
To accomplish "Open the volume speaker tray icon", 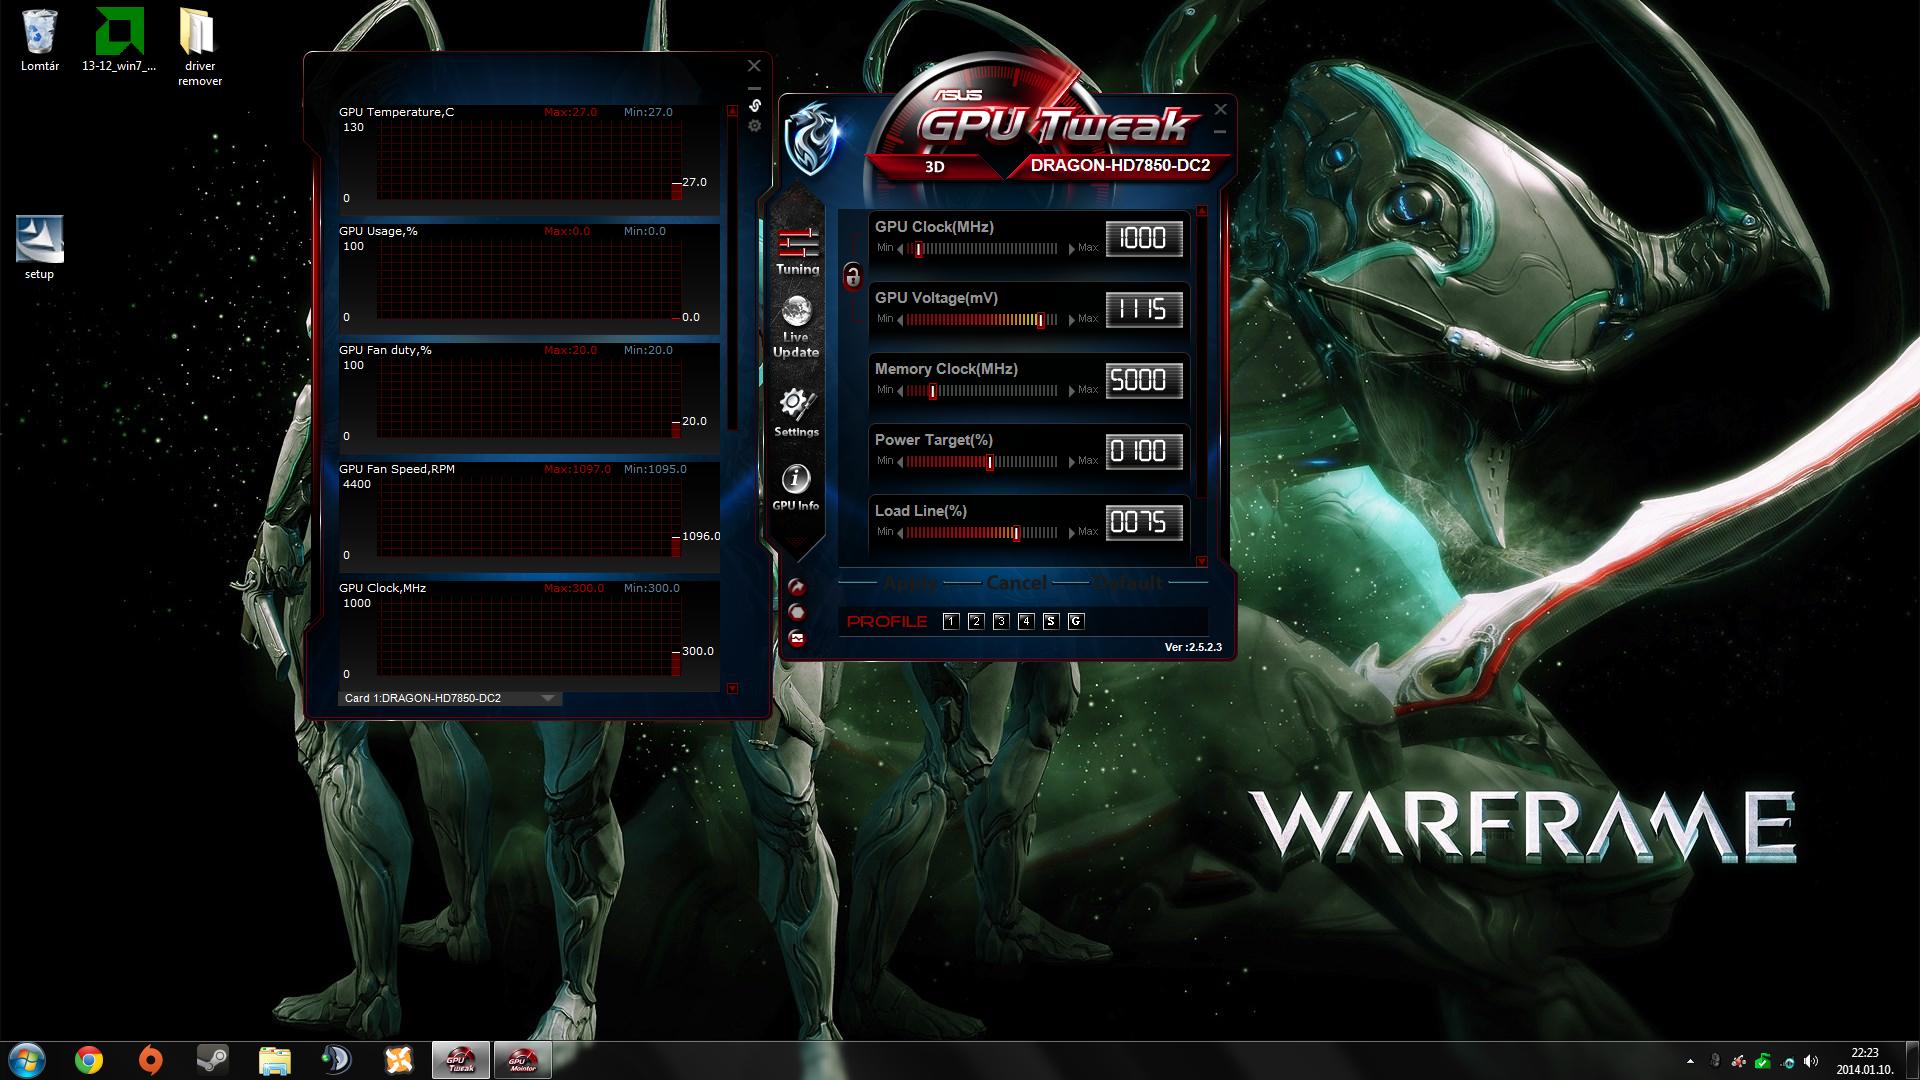I will (x=1811, y=1061).
